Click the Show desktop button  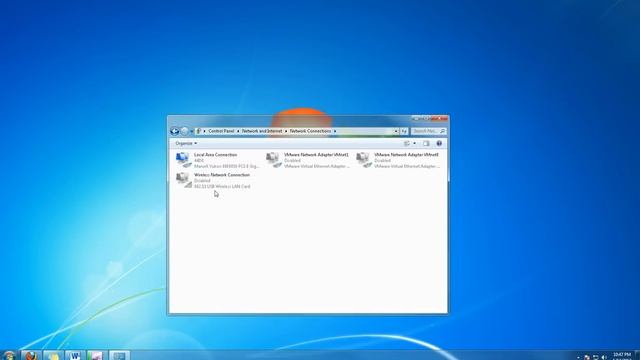637,355
